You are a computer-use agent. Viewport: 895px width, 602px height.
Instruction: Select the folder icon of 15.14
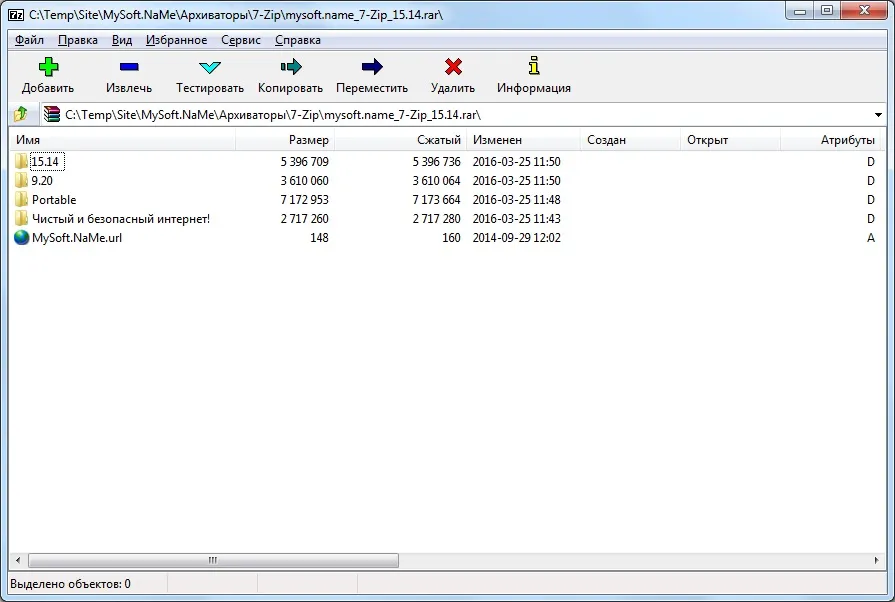click(x=21, y=161)
